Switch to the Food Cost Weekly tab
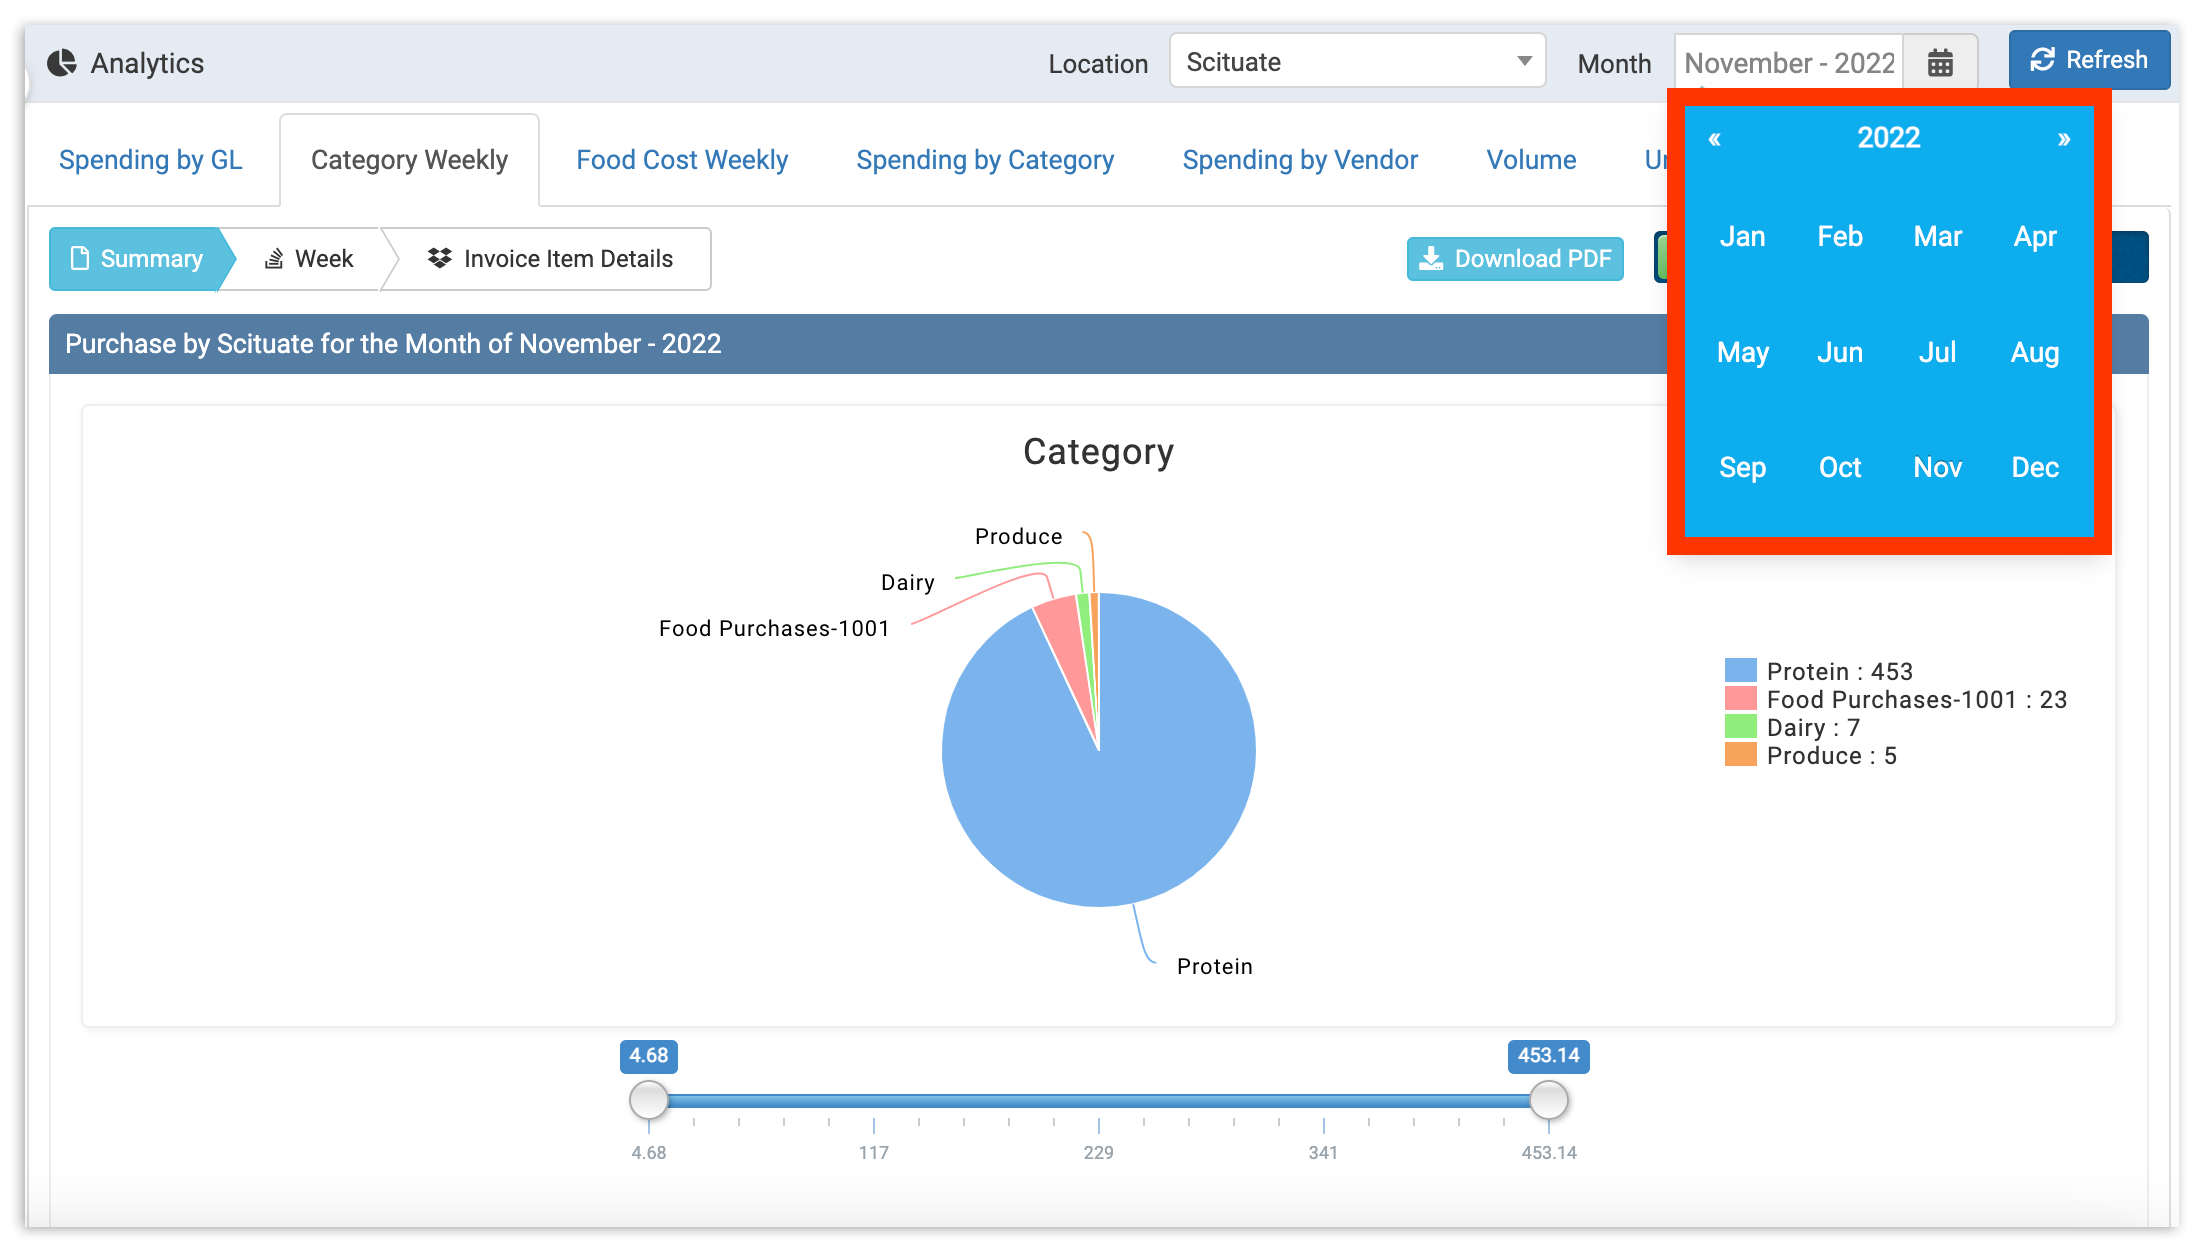Screen dimensions: 2204x1252 (681, 159)
